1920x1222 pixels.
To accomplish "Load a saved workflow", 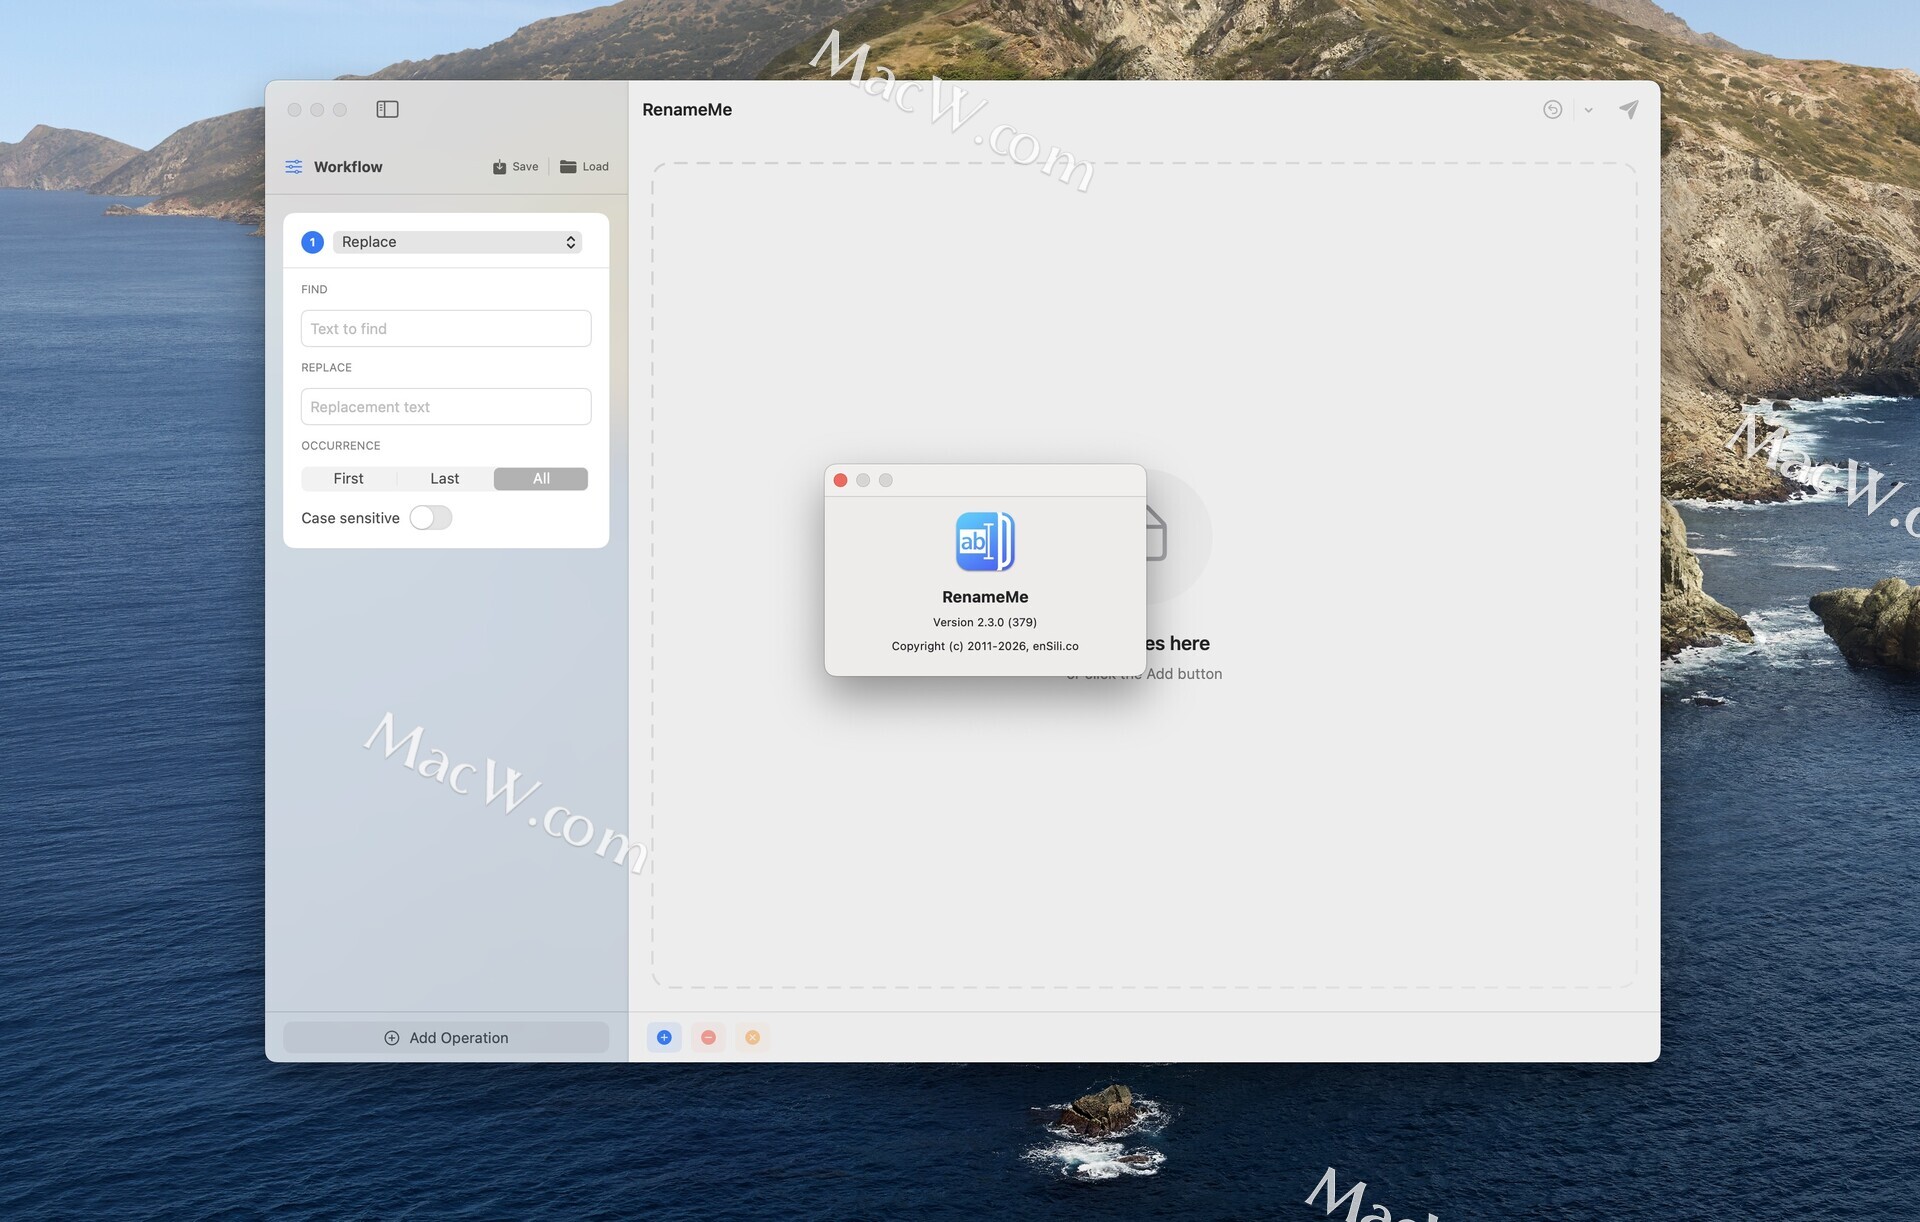I will coord(584,167).
